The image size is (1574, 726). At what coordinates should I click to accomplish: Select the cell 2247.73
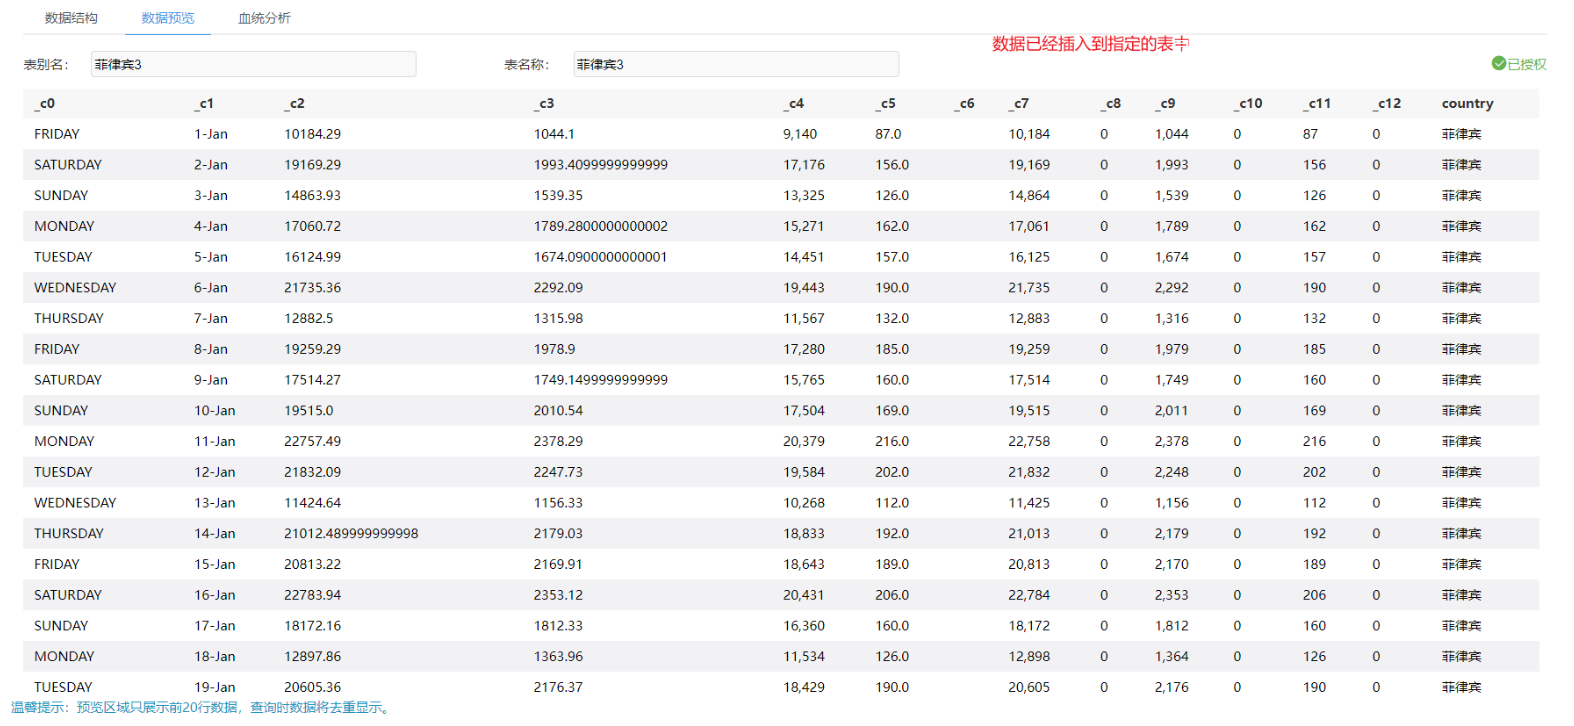pyautogui.click(x=558, y=473)
